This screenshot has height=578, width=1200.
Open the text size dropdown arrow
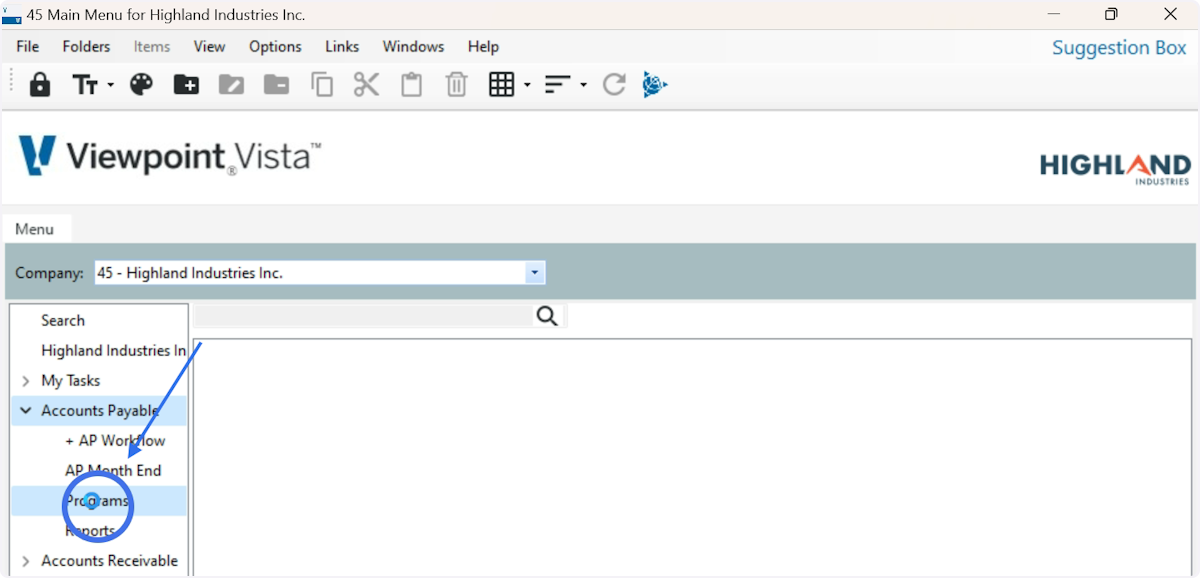(110, 86)
